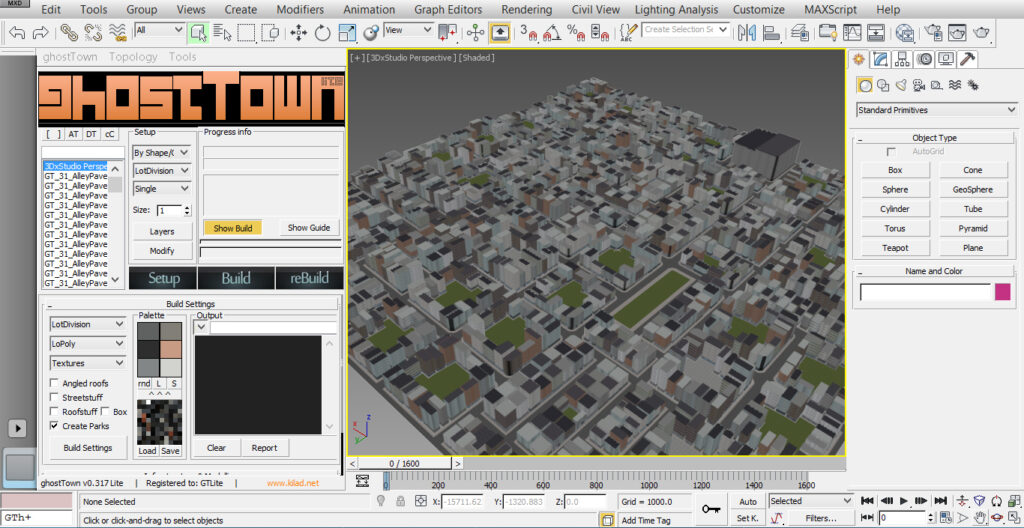Open the LoPoly detail dropdown
This screenshot has height=528, width=1024.
(x=88, y=343)
